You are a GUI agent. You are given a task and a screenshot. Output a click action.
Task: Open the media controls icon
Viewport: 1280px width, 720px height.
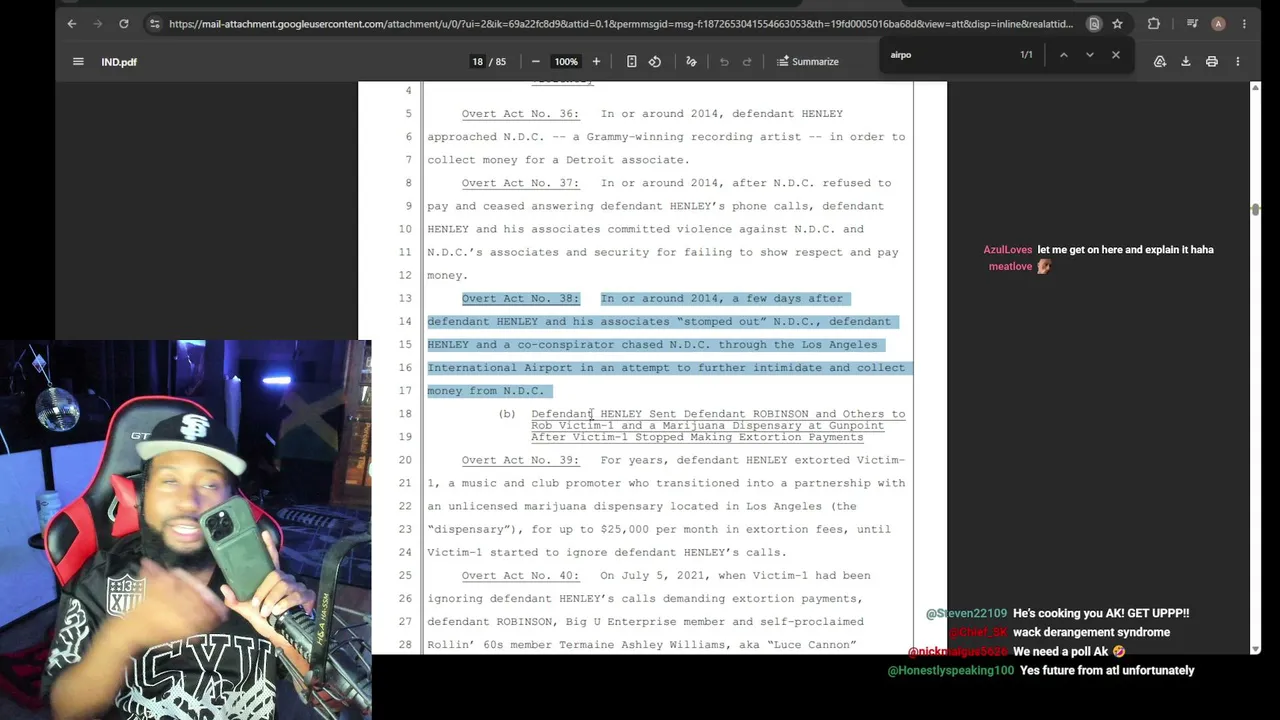click(x=1192, y=24)
